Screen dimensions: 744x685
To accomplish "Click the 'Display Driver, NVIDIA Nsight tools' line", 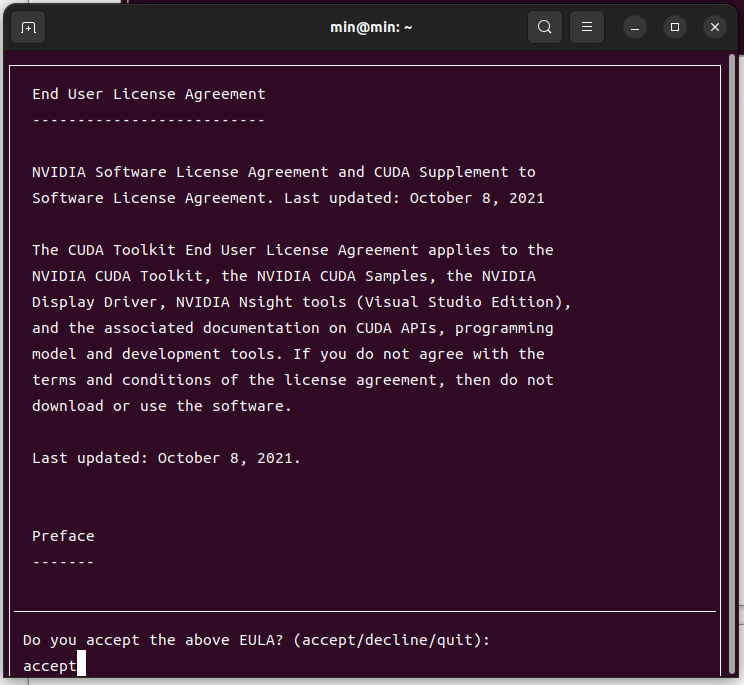I will [x=302, y=302].
